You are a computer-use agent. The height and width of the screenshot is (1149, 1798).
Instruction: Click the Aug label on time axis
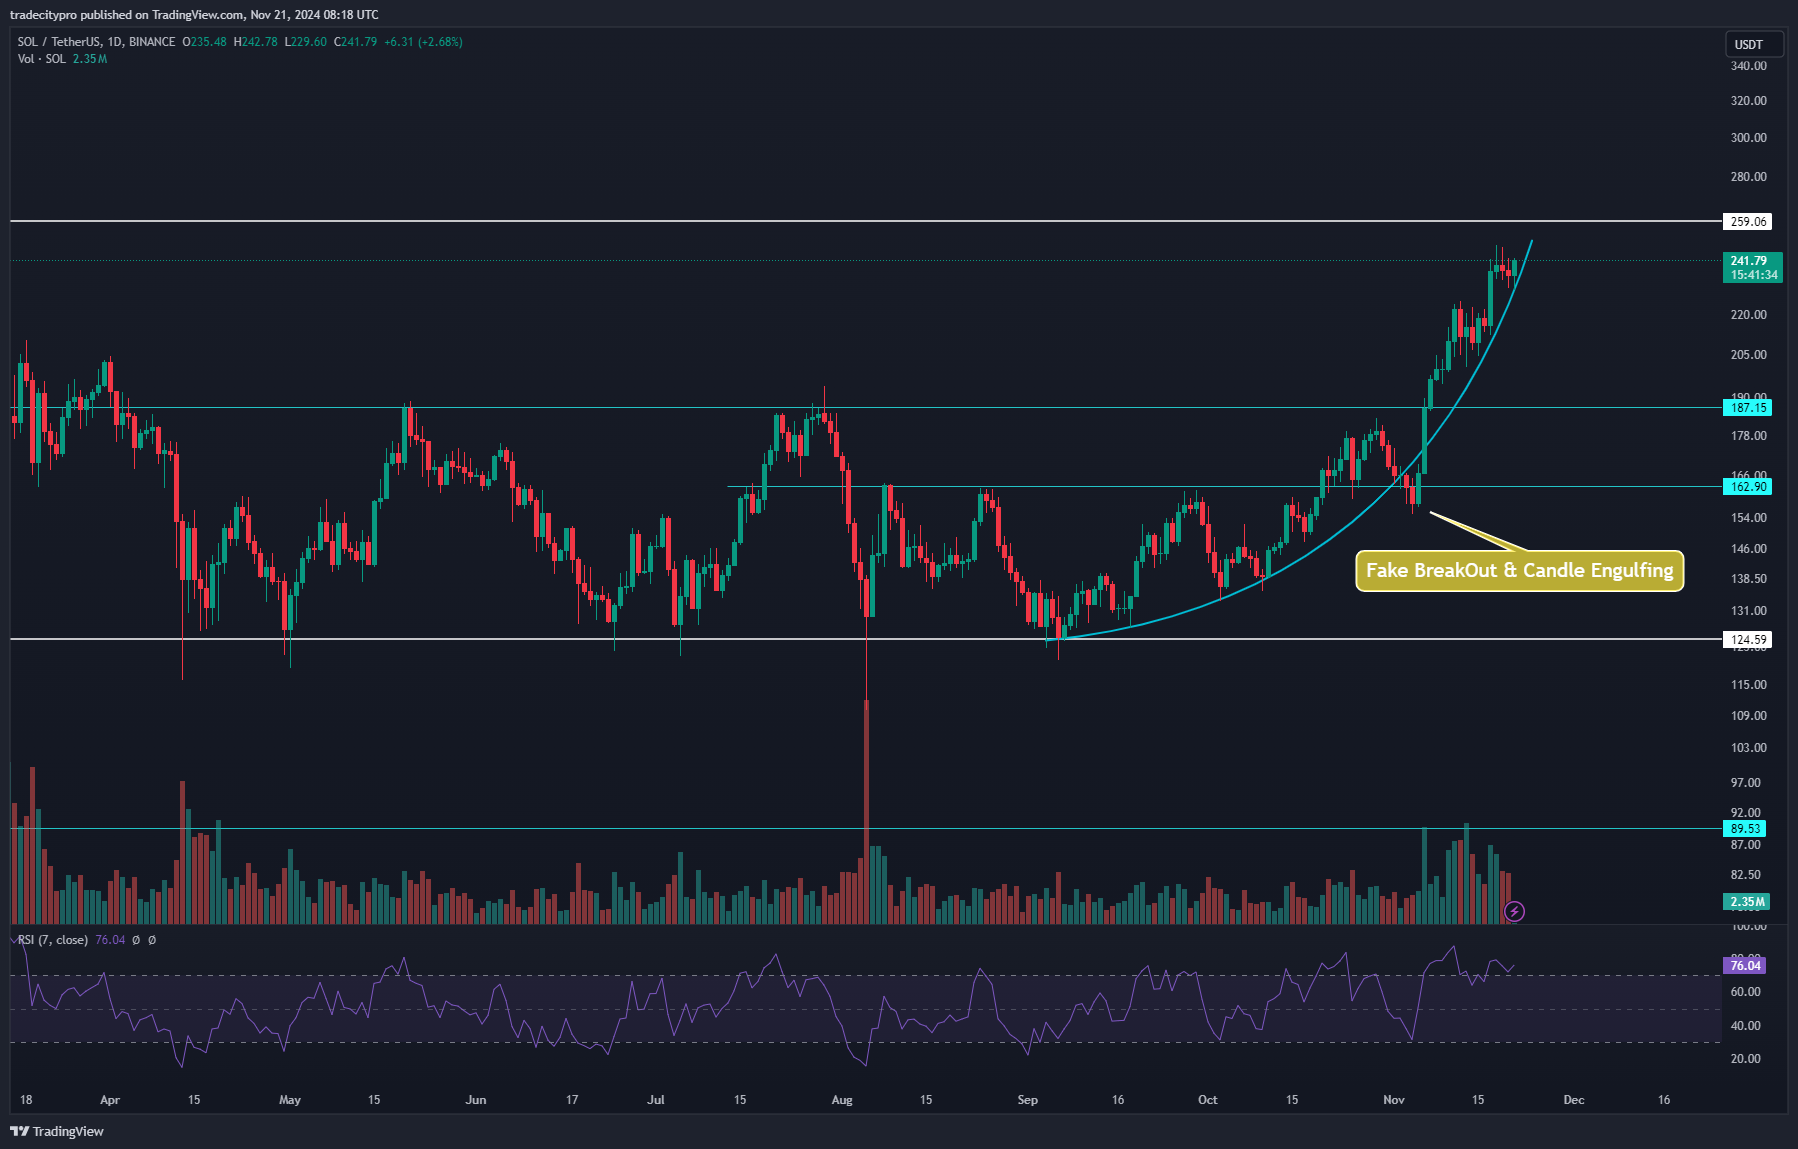click(x=842, y=1100)
